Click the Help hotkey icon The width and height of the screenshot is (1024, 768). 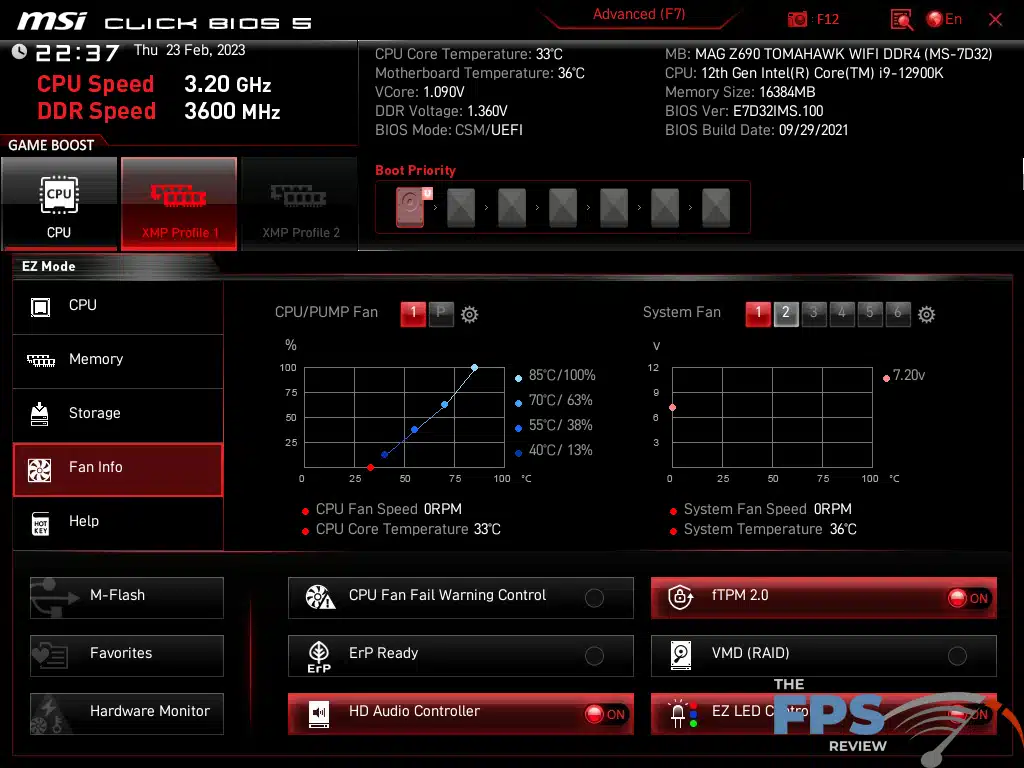(40, 524)
